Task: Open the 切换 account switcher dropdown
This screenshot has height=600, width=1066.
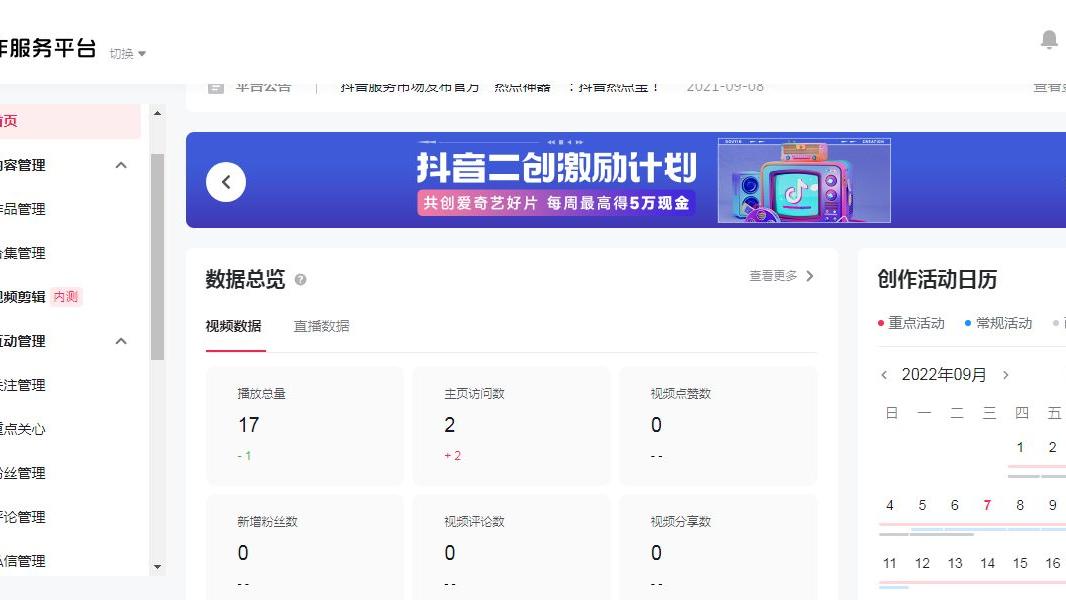Action: 125,54
